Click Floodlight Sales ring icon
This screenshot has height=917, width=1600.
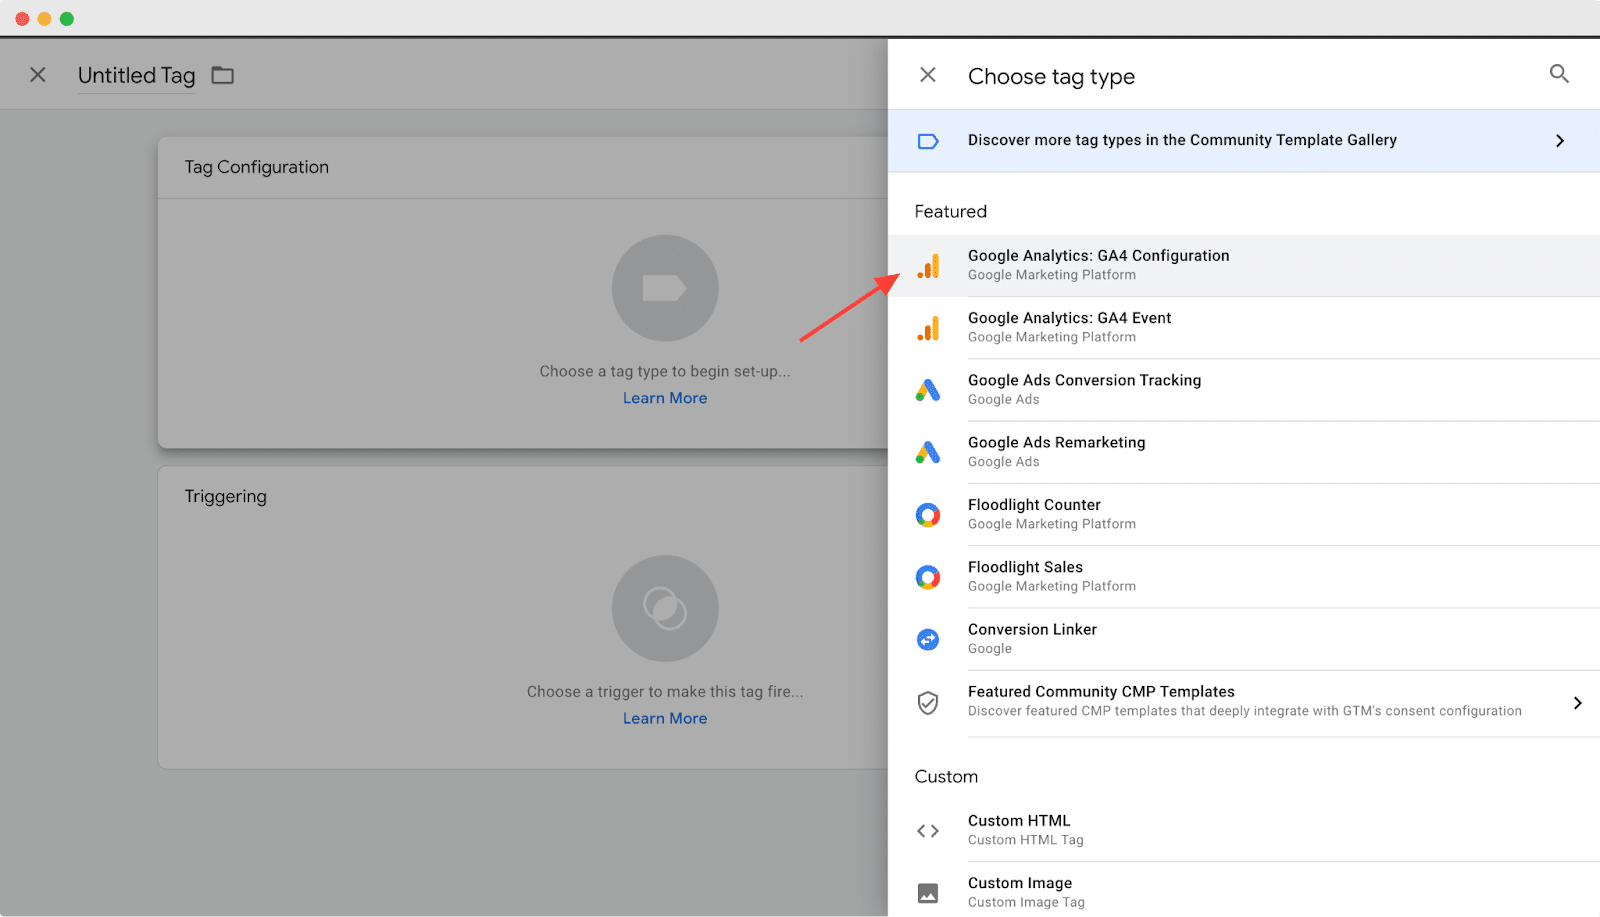pyautogui.click(x=928, y=577)
